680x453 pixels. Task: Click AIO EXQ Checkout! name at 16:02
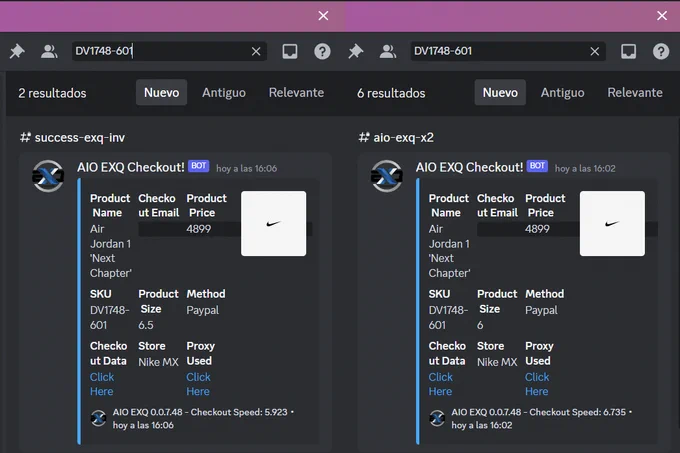point(469,167)
